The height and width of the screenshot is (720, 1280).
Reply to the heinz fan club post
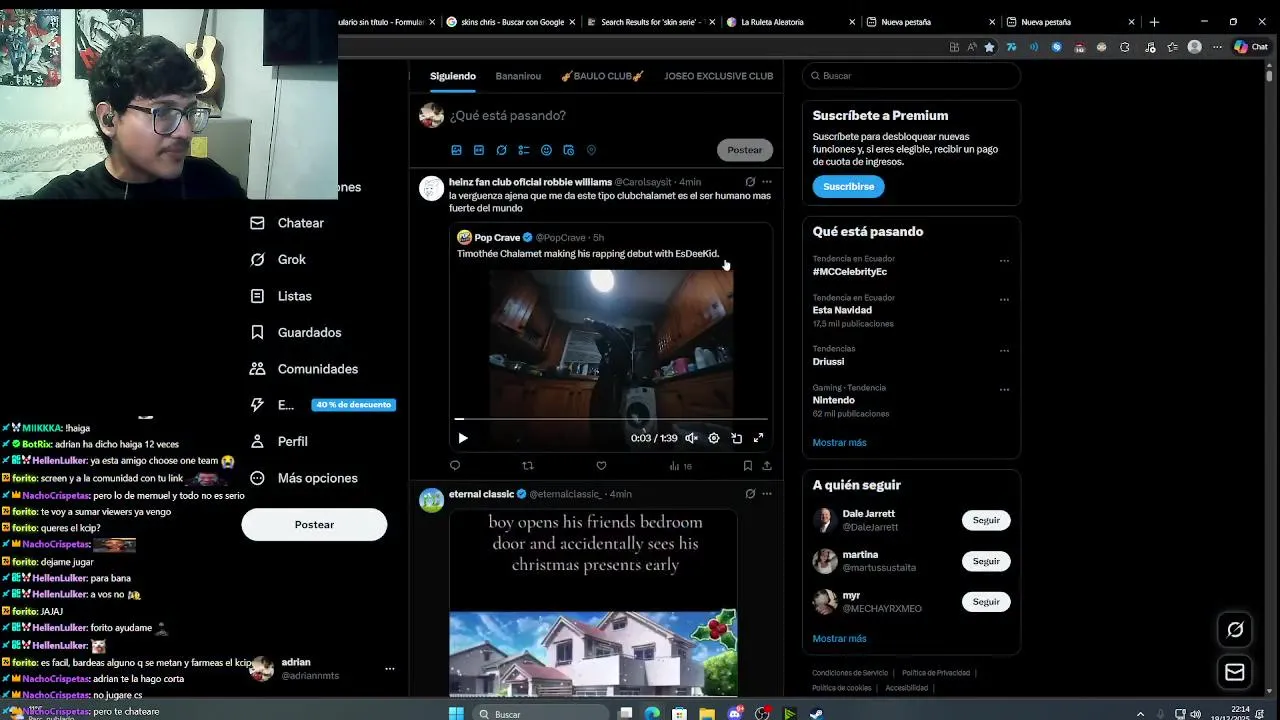coord(455,465)
